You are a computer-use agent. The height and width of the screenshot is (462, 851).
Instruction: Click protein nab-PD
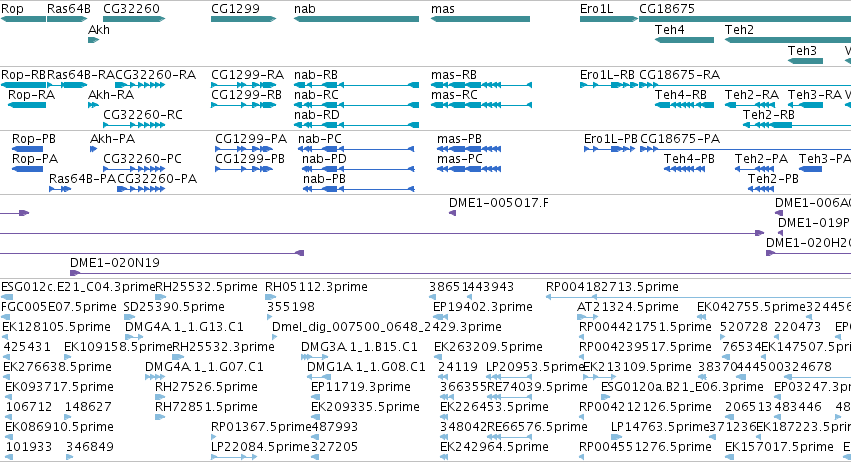pyautogui.click(x=324, y=159)
